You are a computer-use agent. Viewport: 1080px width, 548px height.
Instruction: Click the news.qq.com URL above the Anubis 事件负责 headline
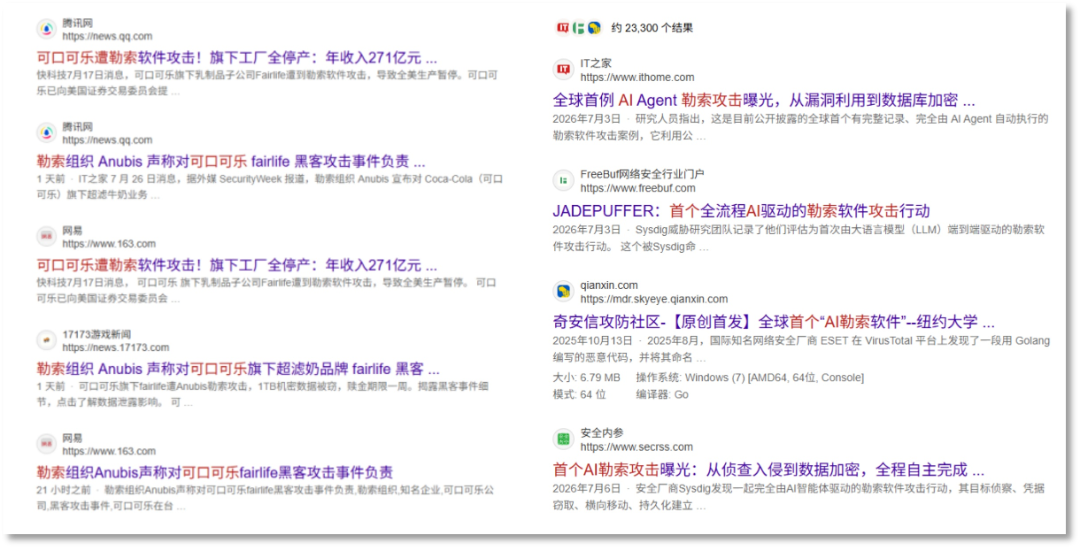(107, 140)
